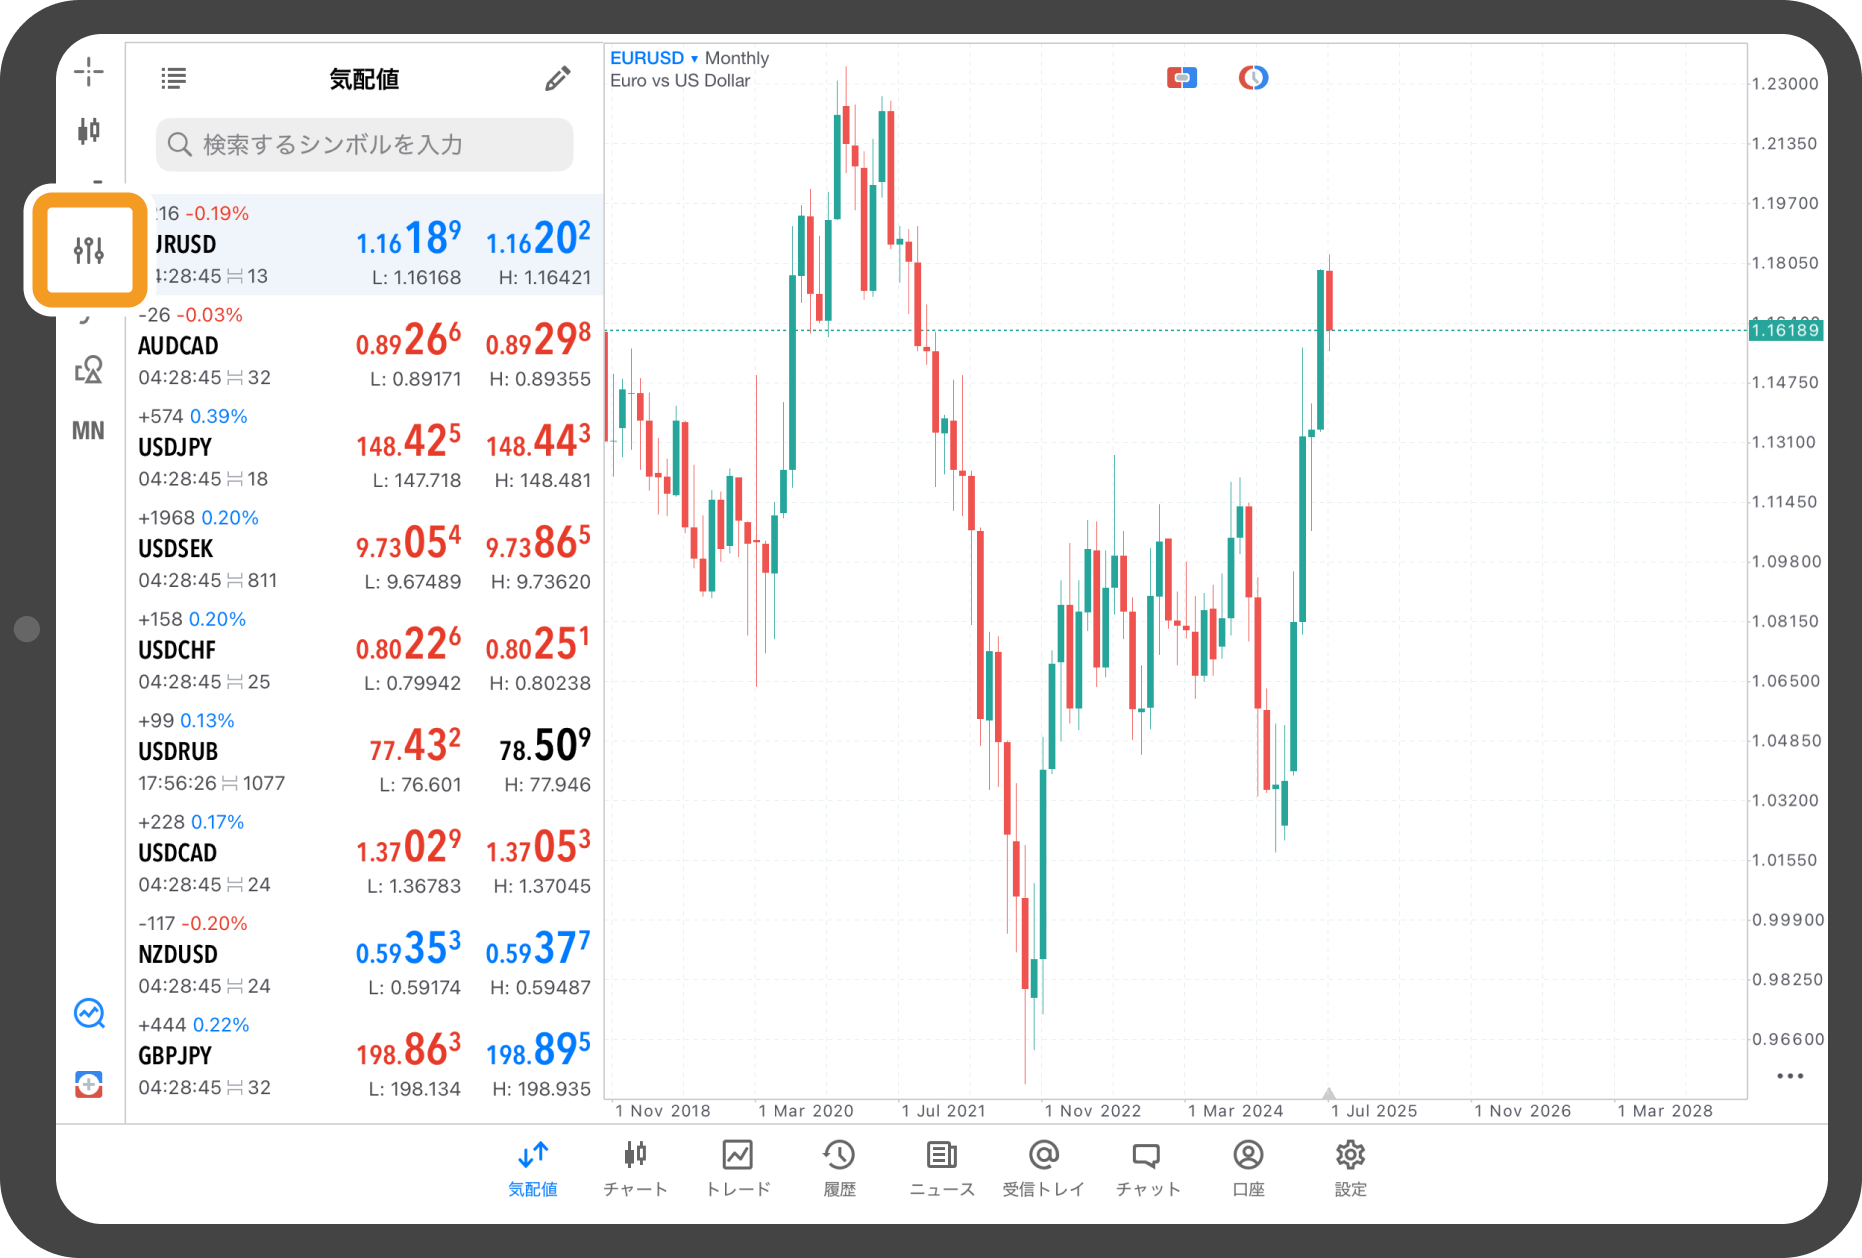Expand the three-dots menu on chart
Image resolution: width=1862 pixels, height=1258 pixels.
pos(1789,1076)
